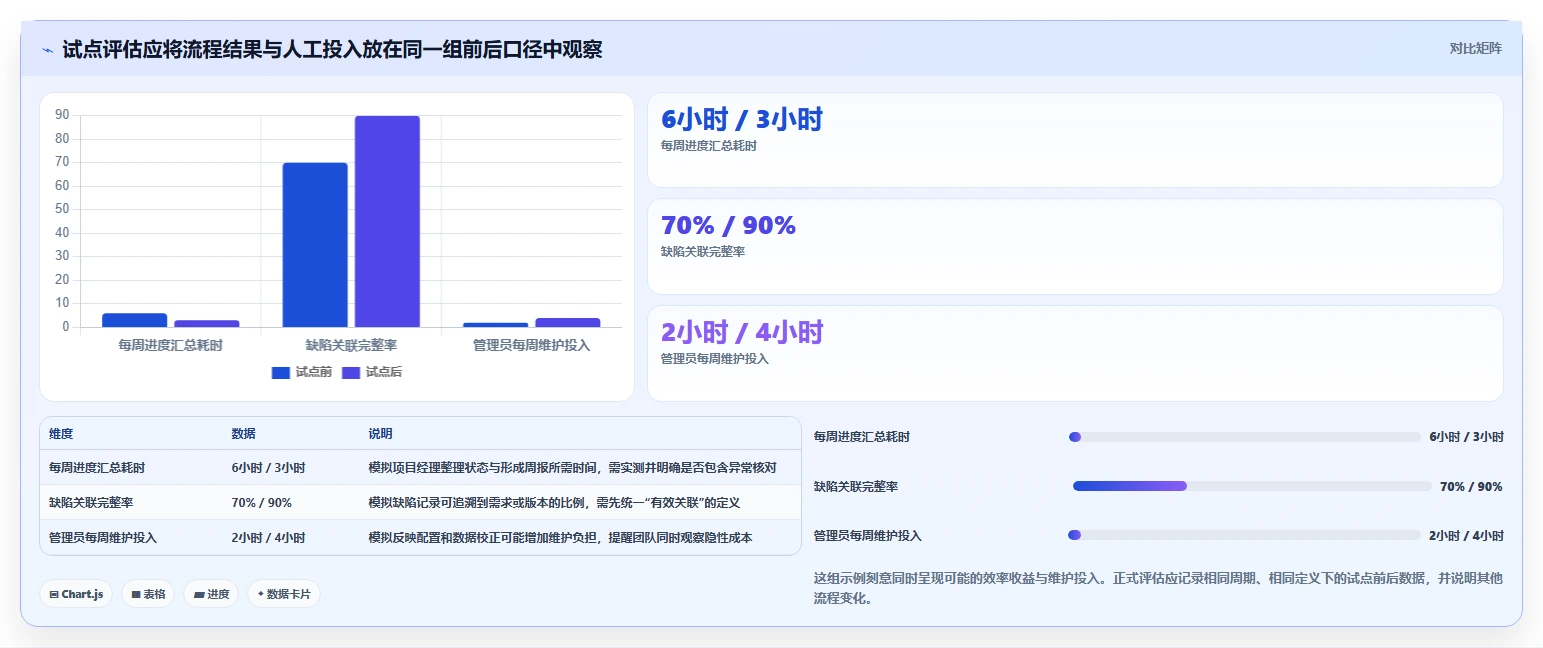Click table cell 70% / 90% in 数据 column
1543x648 pixels.
point(262,503)
